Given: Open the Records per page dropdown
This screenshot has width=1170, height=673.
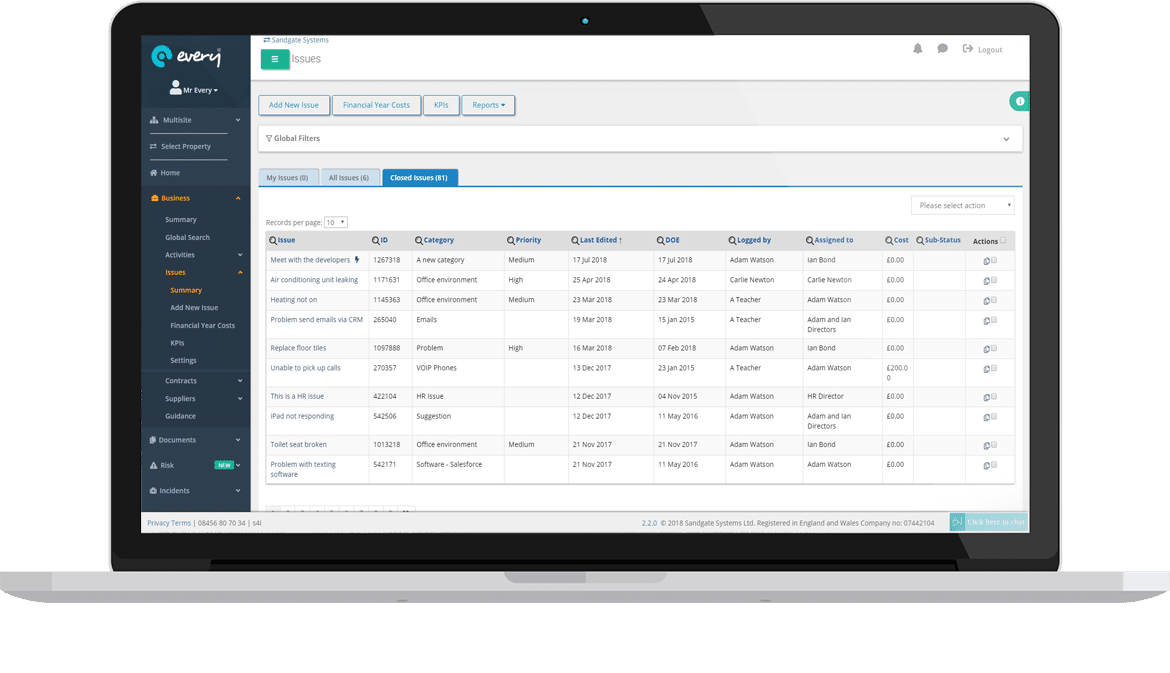Looking at the screenshot, I should (336, 221).
